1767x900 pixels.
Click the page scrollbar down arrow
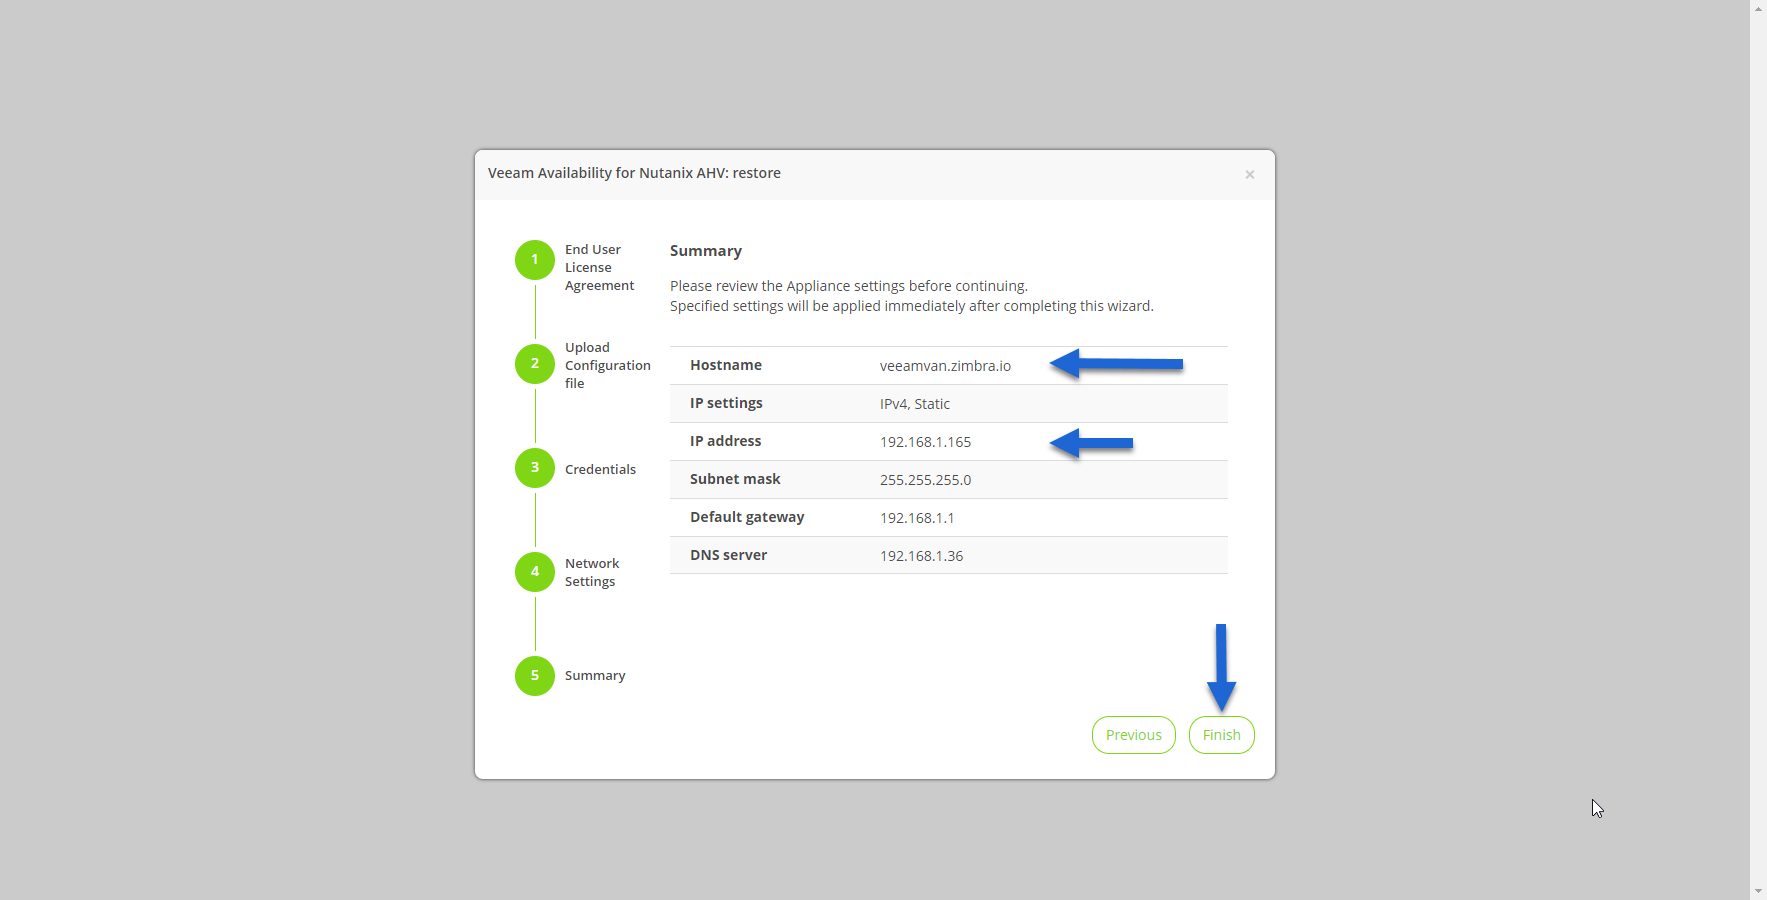pos(1758,892)
